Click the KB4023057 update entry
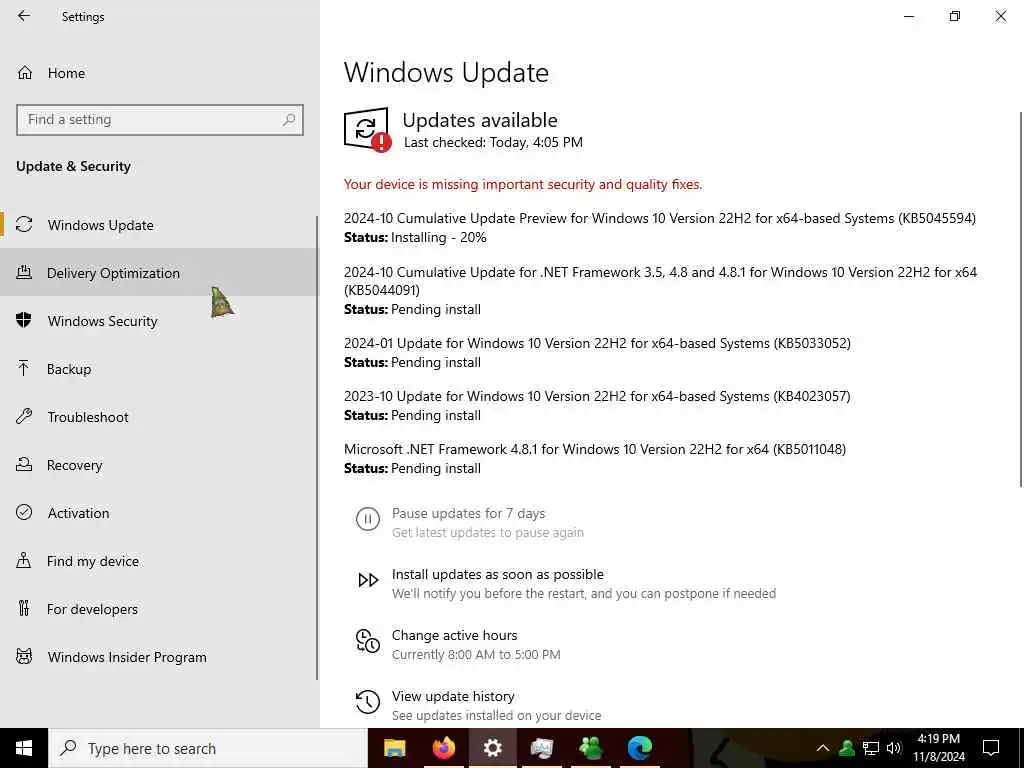The height and width of the screenshot is (768, 1024). pyautogui.click(x=597, y=396)
